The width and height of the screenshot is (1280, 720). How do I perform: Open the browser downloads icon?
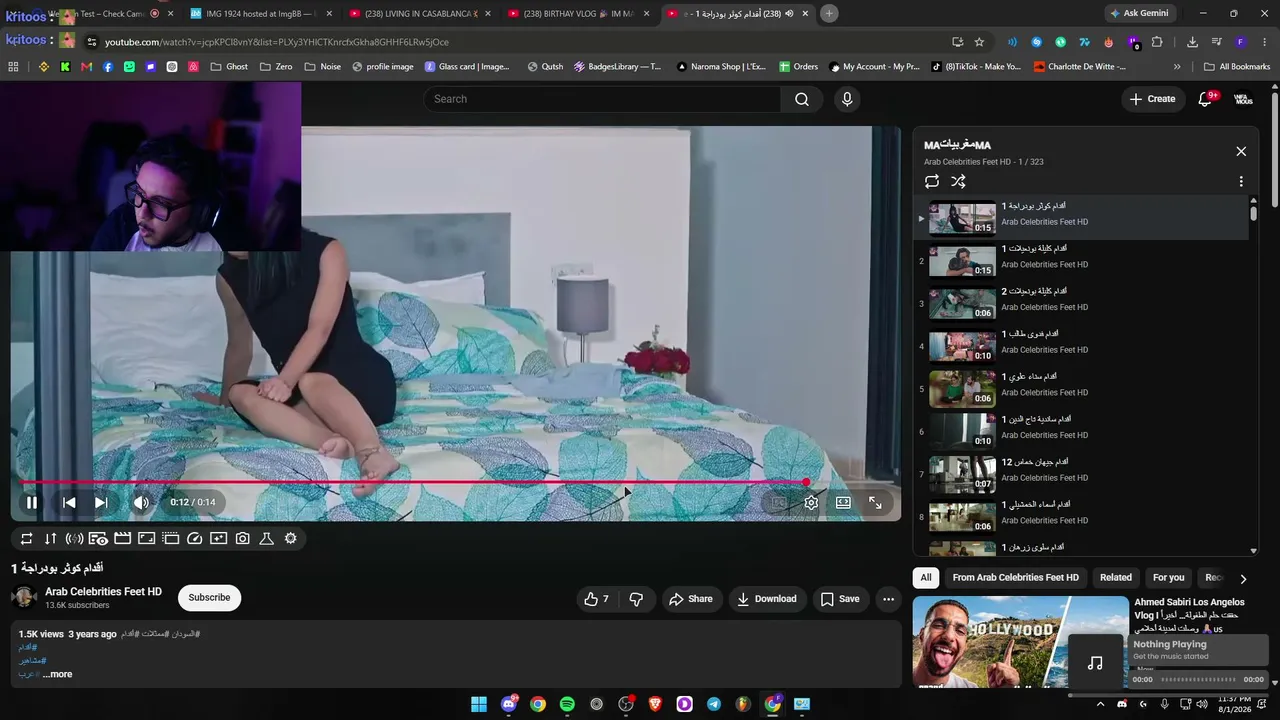coord(1192,42)
